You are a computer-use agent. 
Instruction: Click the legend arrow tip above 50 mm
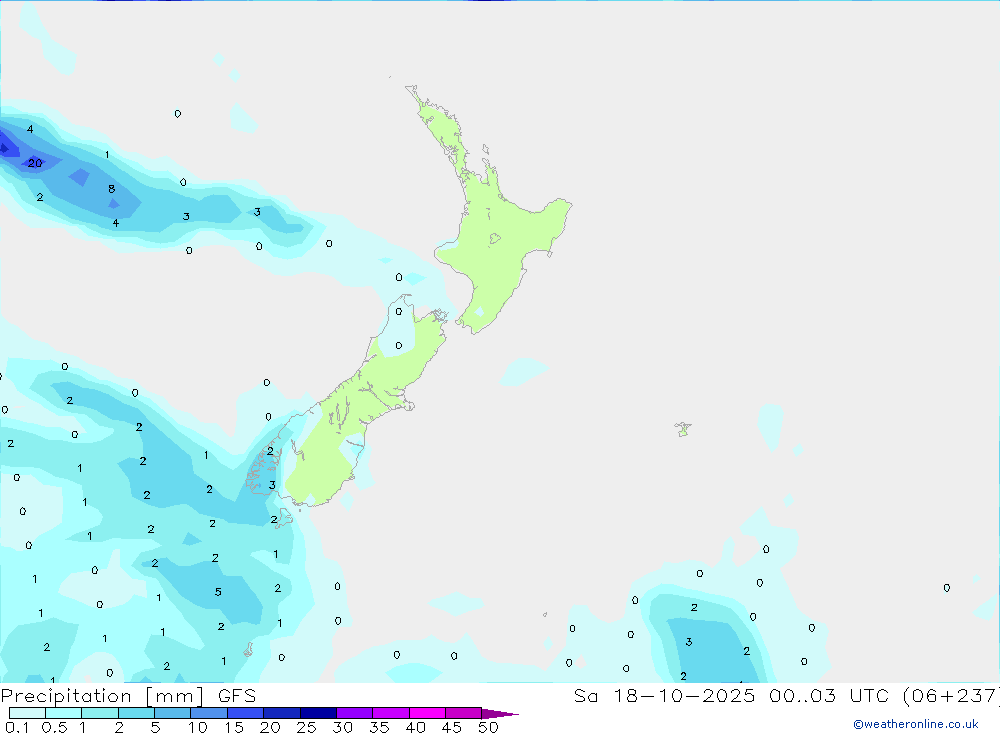click(499, 713)
